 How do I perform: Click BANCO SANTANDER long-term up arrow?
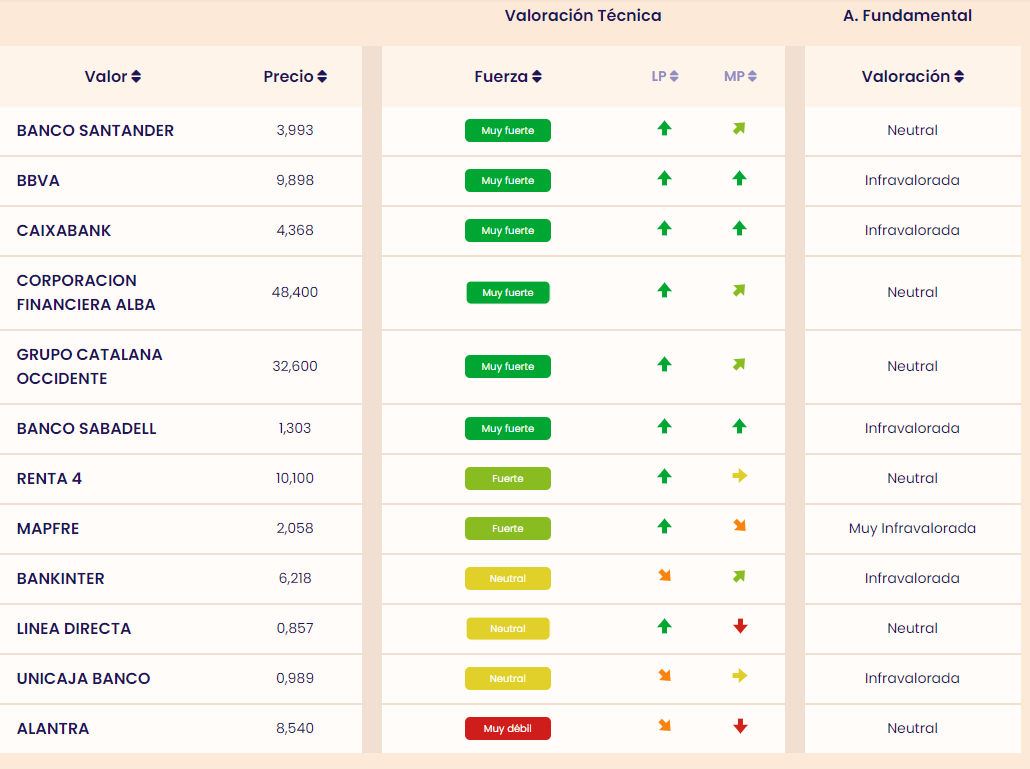pyautogui.click(x=664, y=128)
